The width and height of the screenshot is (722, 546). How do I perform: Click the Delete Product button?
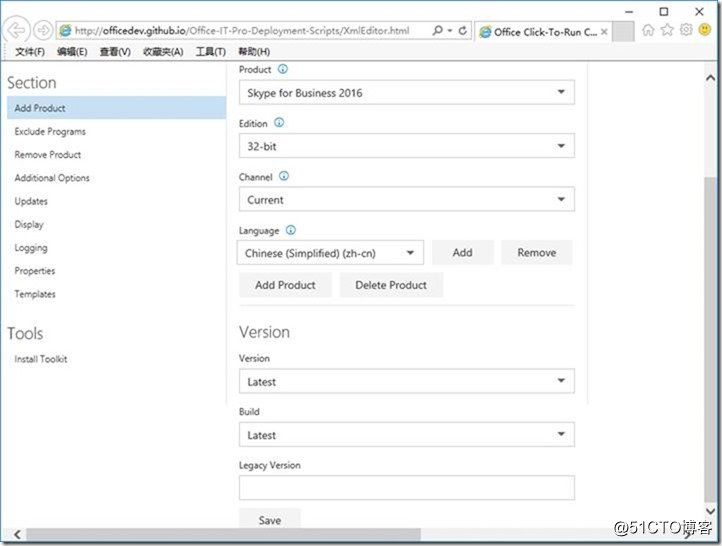click(391, 285)
